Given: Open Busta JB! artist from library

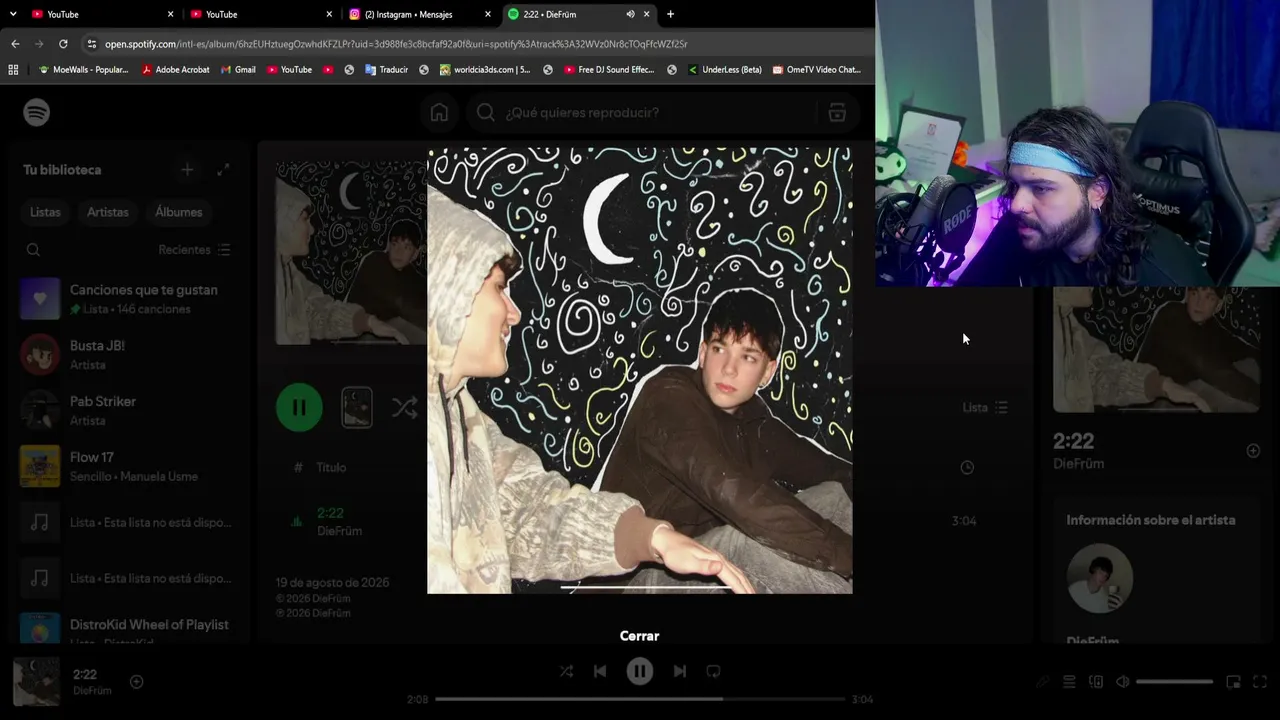Looking at the screenshot, I should pos(128,355).
